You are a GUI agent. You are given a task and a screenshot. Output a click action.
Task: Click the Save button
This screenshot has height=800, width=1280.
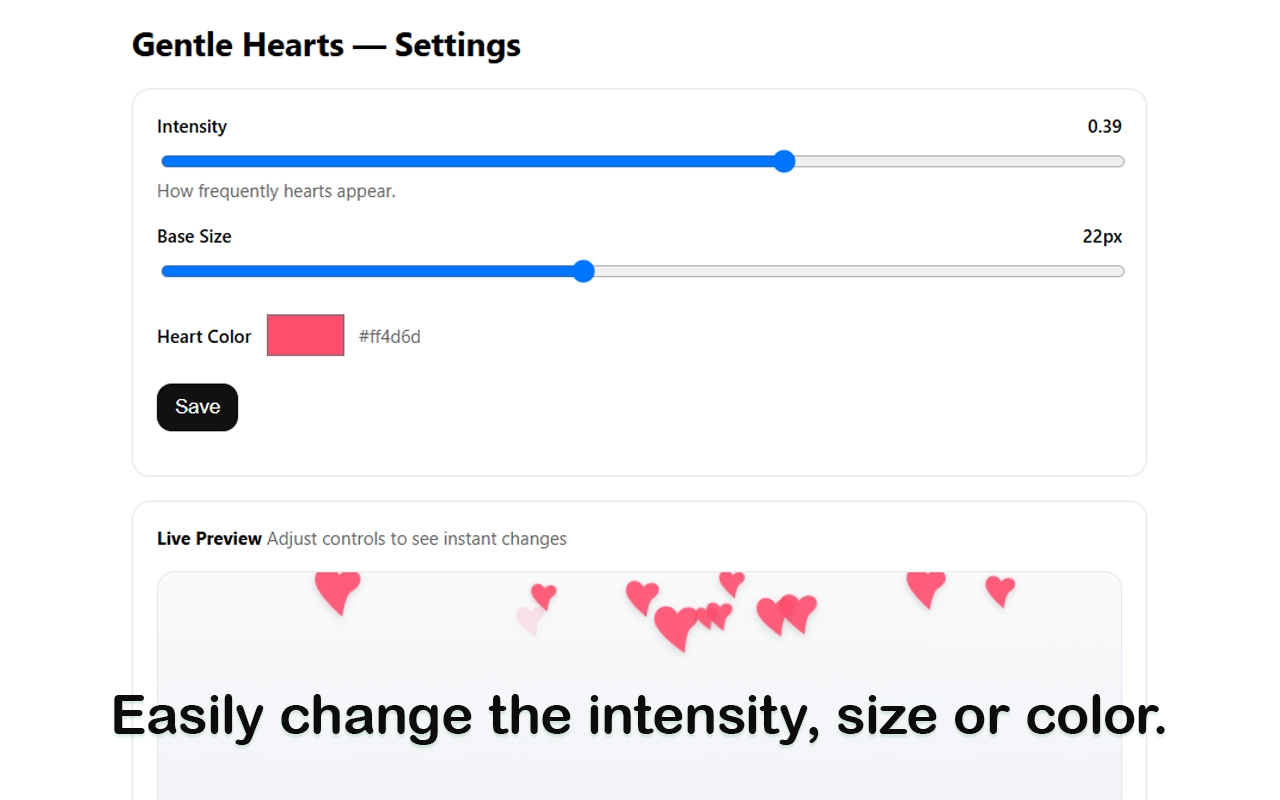[x=197, y=407]
